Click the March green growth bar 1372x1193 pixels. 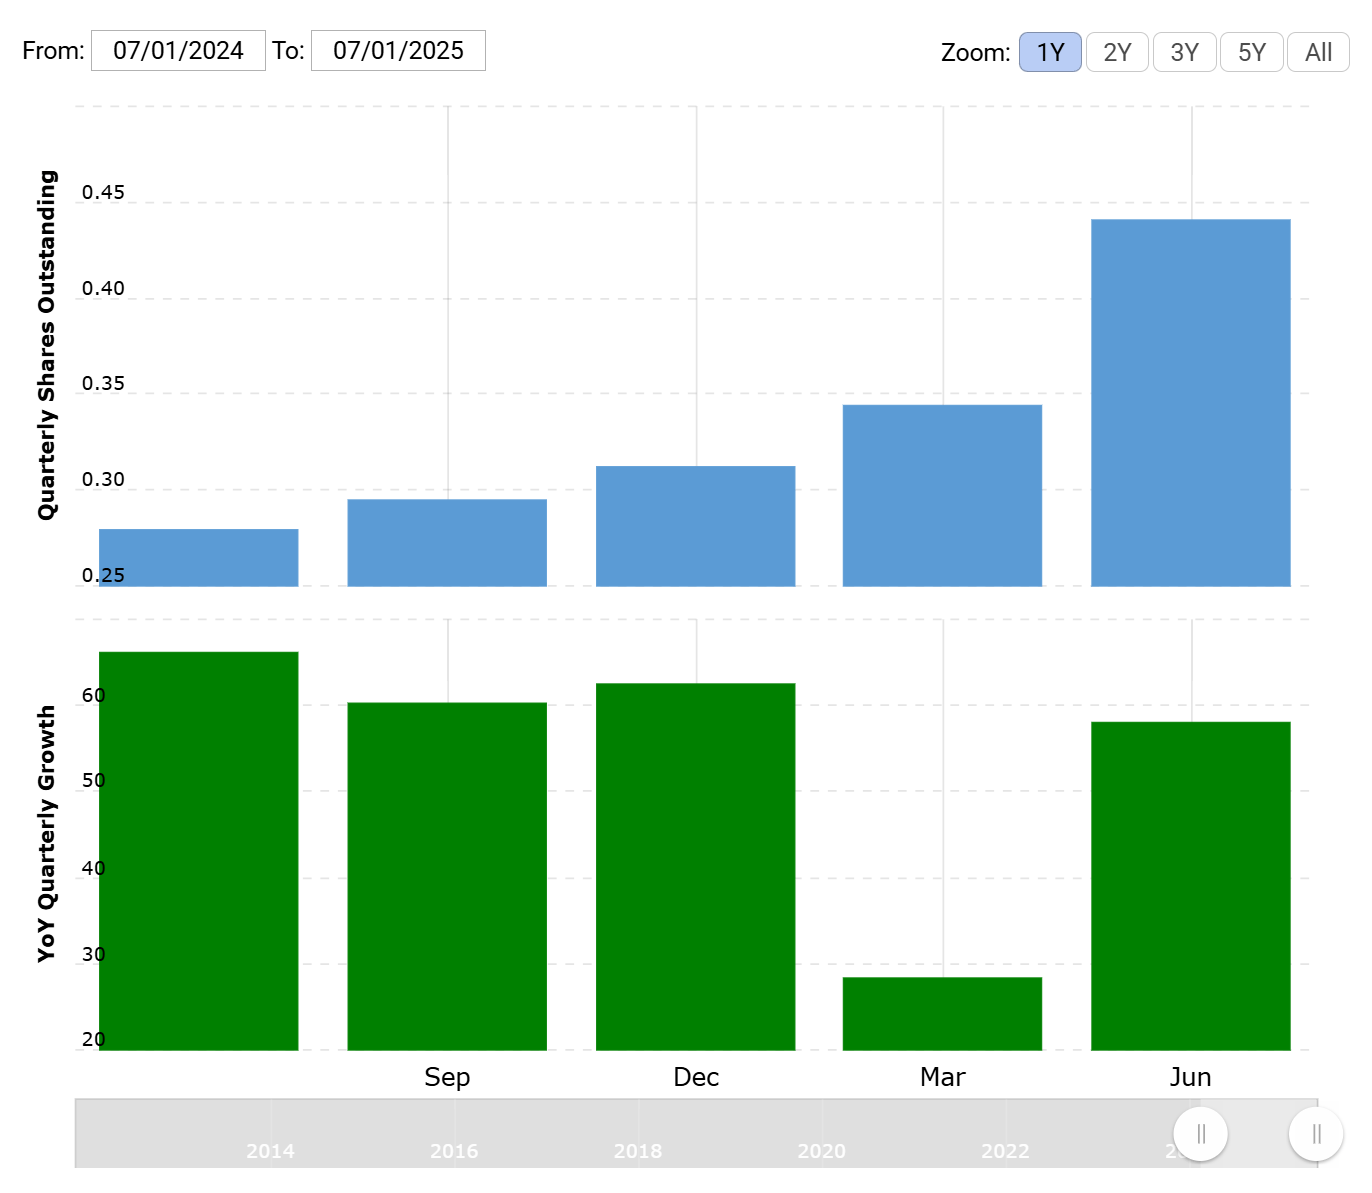click(x=942, y=1013)
